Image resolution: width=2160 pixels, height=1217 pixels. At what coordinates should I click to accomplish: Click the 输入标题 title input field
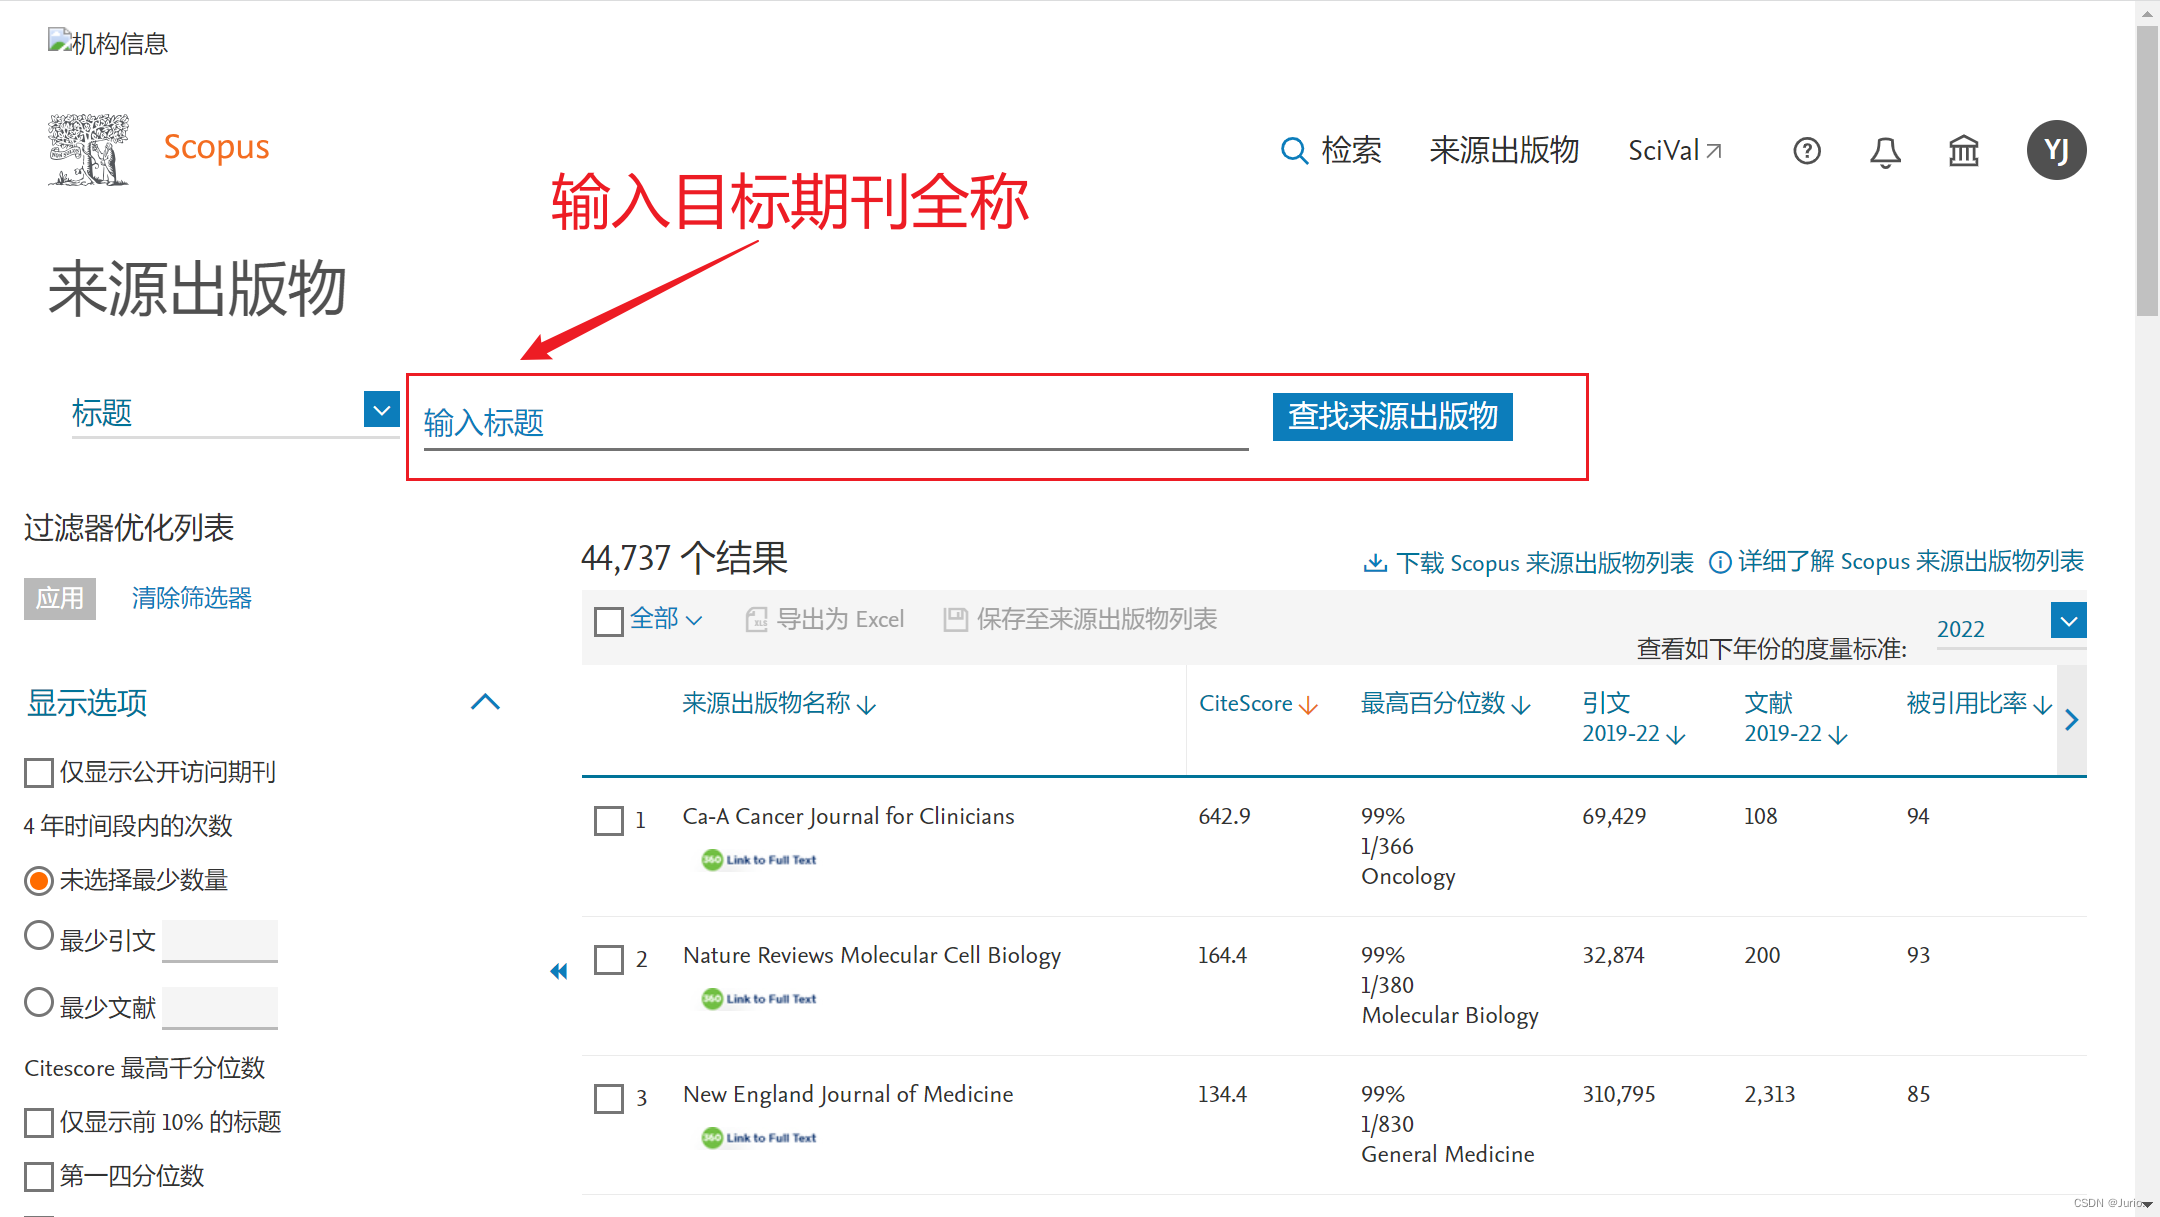point(835,424)
